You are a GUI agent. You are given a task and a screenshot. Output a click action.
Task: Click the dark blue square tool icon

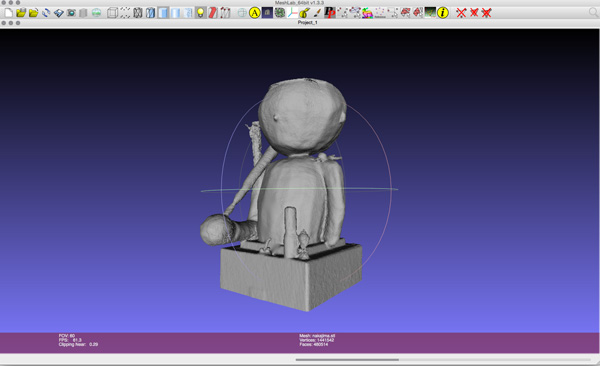pyautogui.click(x=267, y=13)
